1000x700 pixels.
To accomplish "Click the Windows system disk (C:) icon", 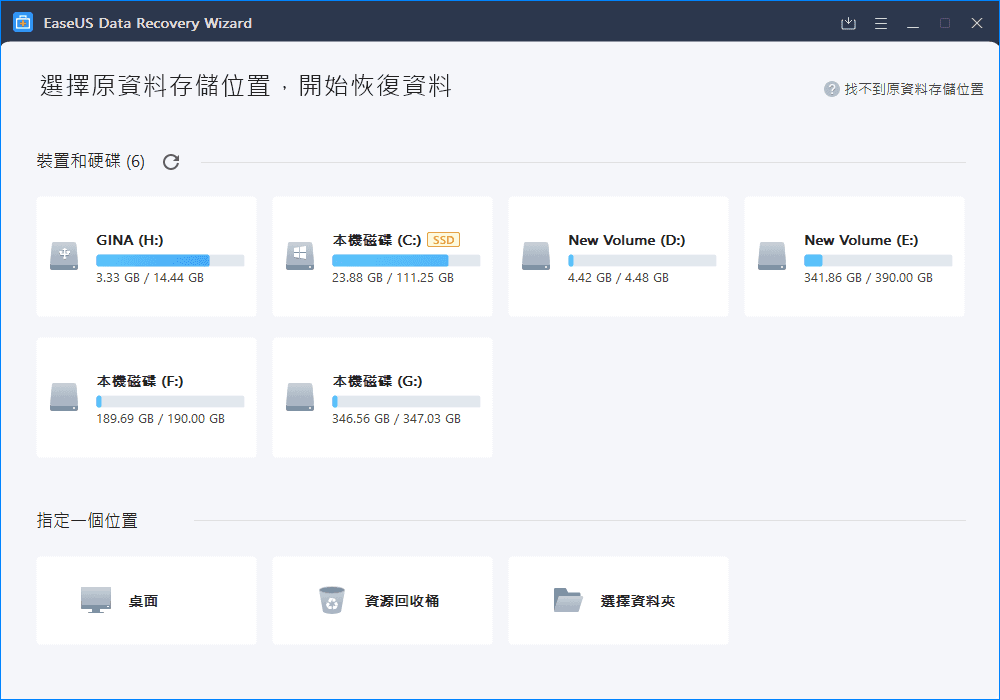I will [x=300, y=256].
